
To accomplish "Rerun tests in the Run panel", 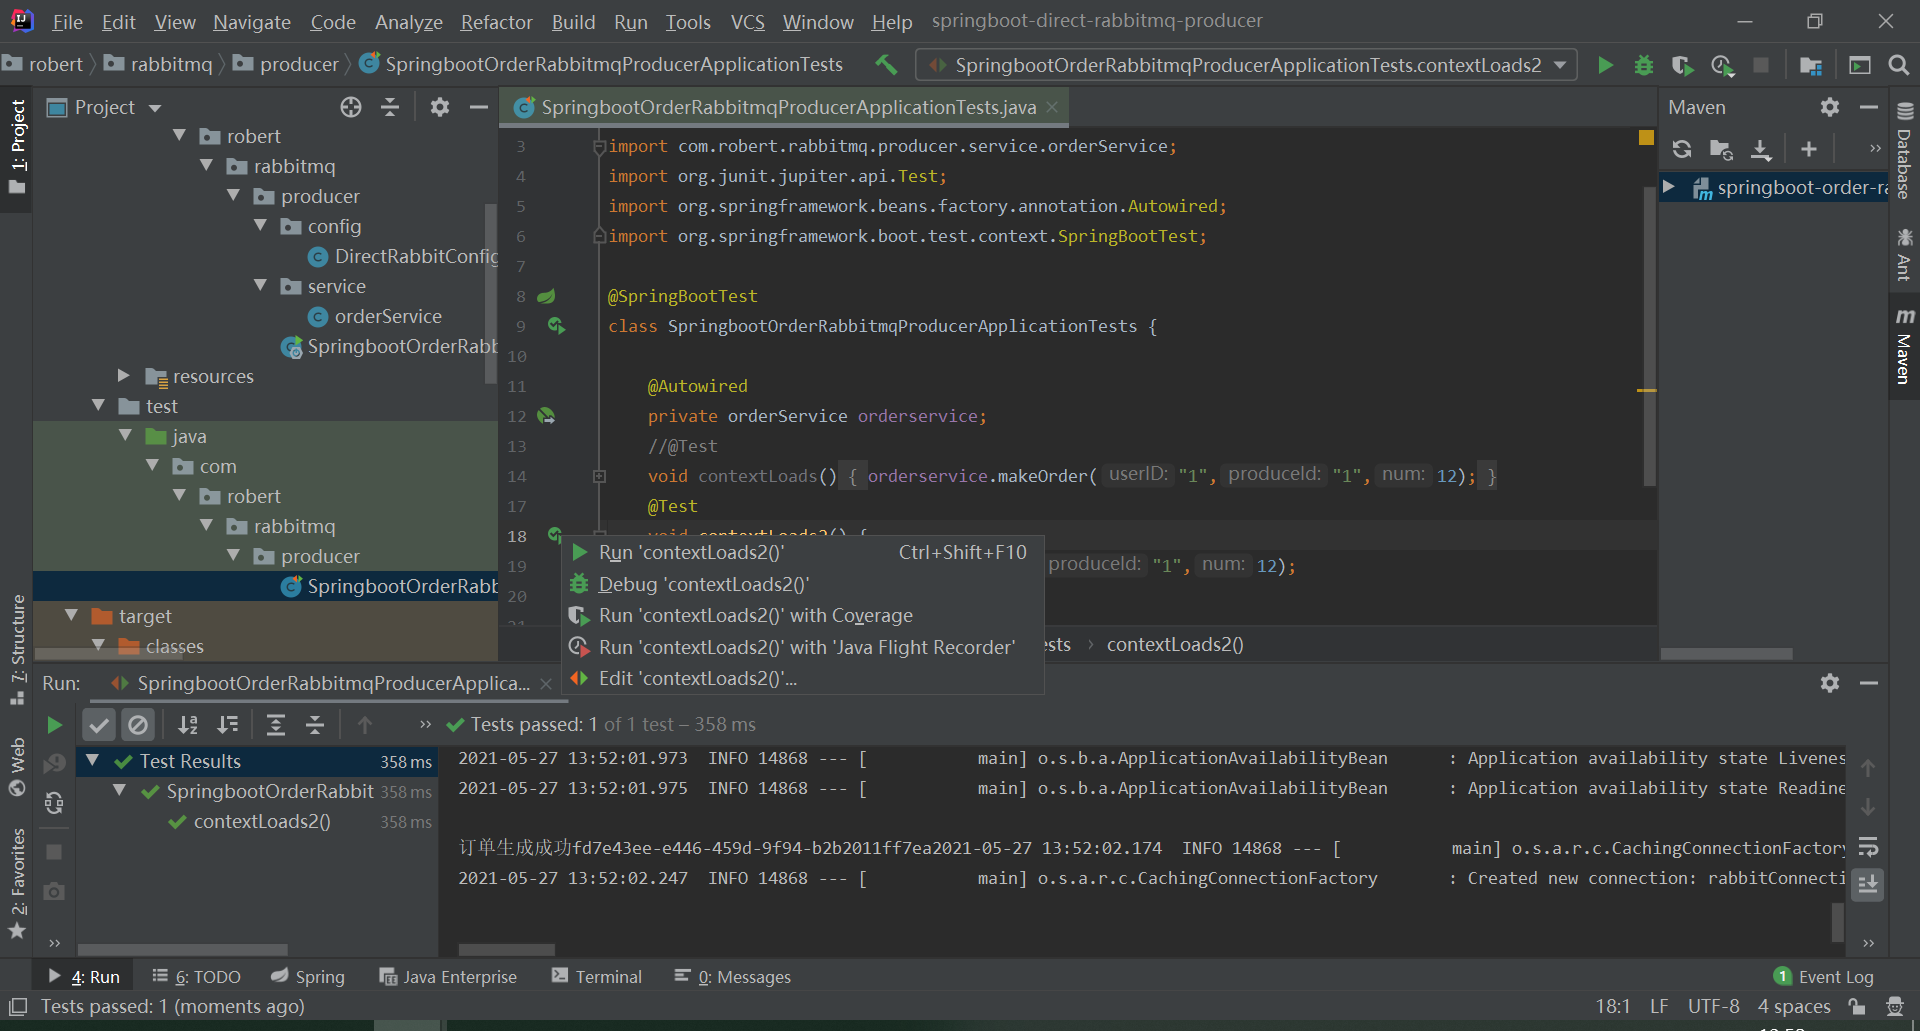I will 55,725.
